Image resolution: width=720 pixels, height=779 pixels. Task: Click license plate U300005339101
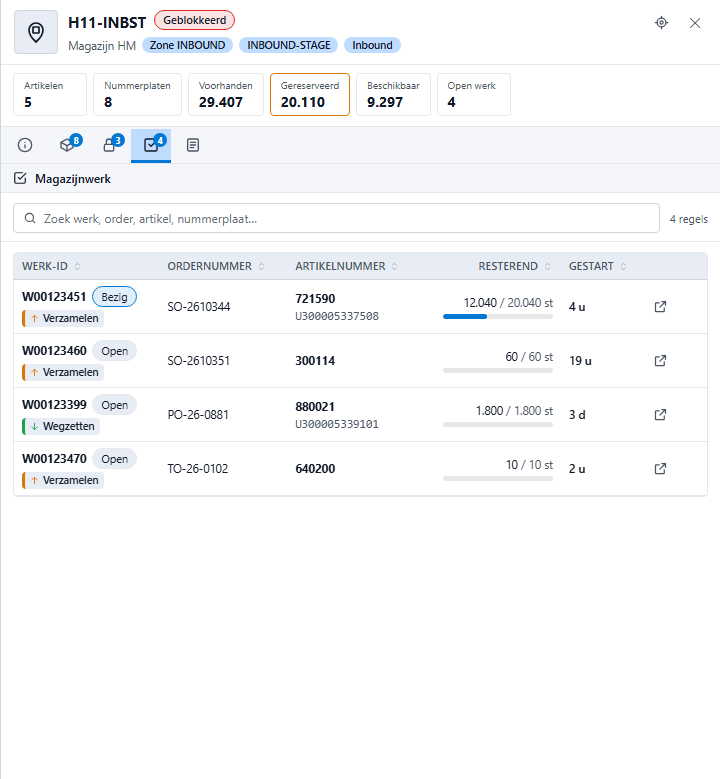(337, 424)
